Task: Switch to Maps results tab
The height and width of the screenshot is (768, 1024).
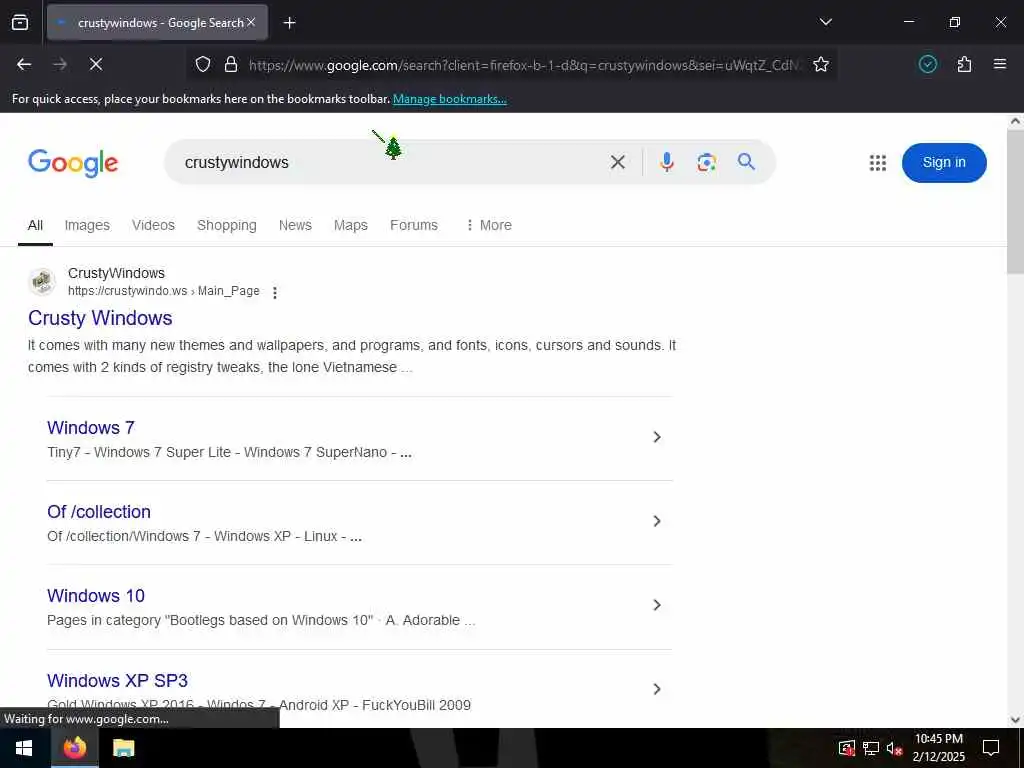Action: point(351,225)
